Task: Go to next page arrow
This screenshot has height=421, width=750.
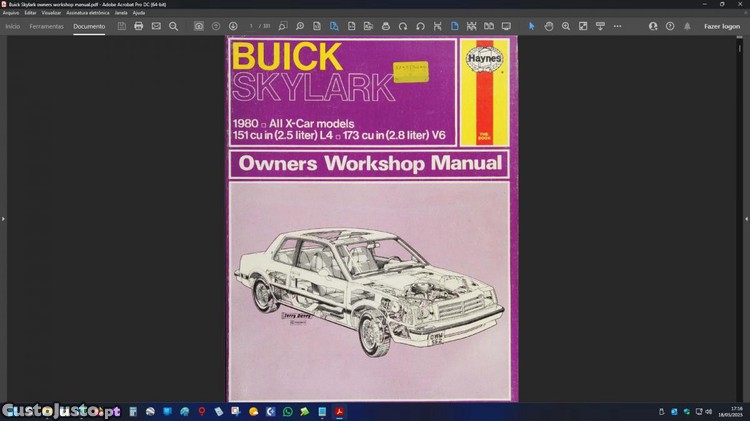Action: 233,26
